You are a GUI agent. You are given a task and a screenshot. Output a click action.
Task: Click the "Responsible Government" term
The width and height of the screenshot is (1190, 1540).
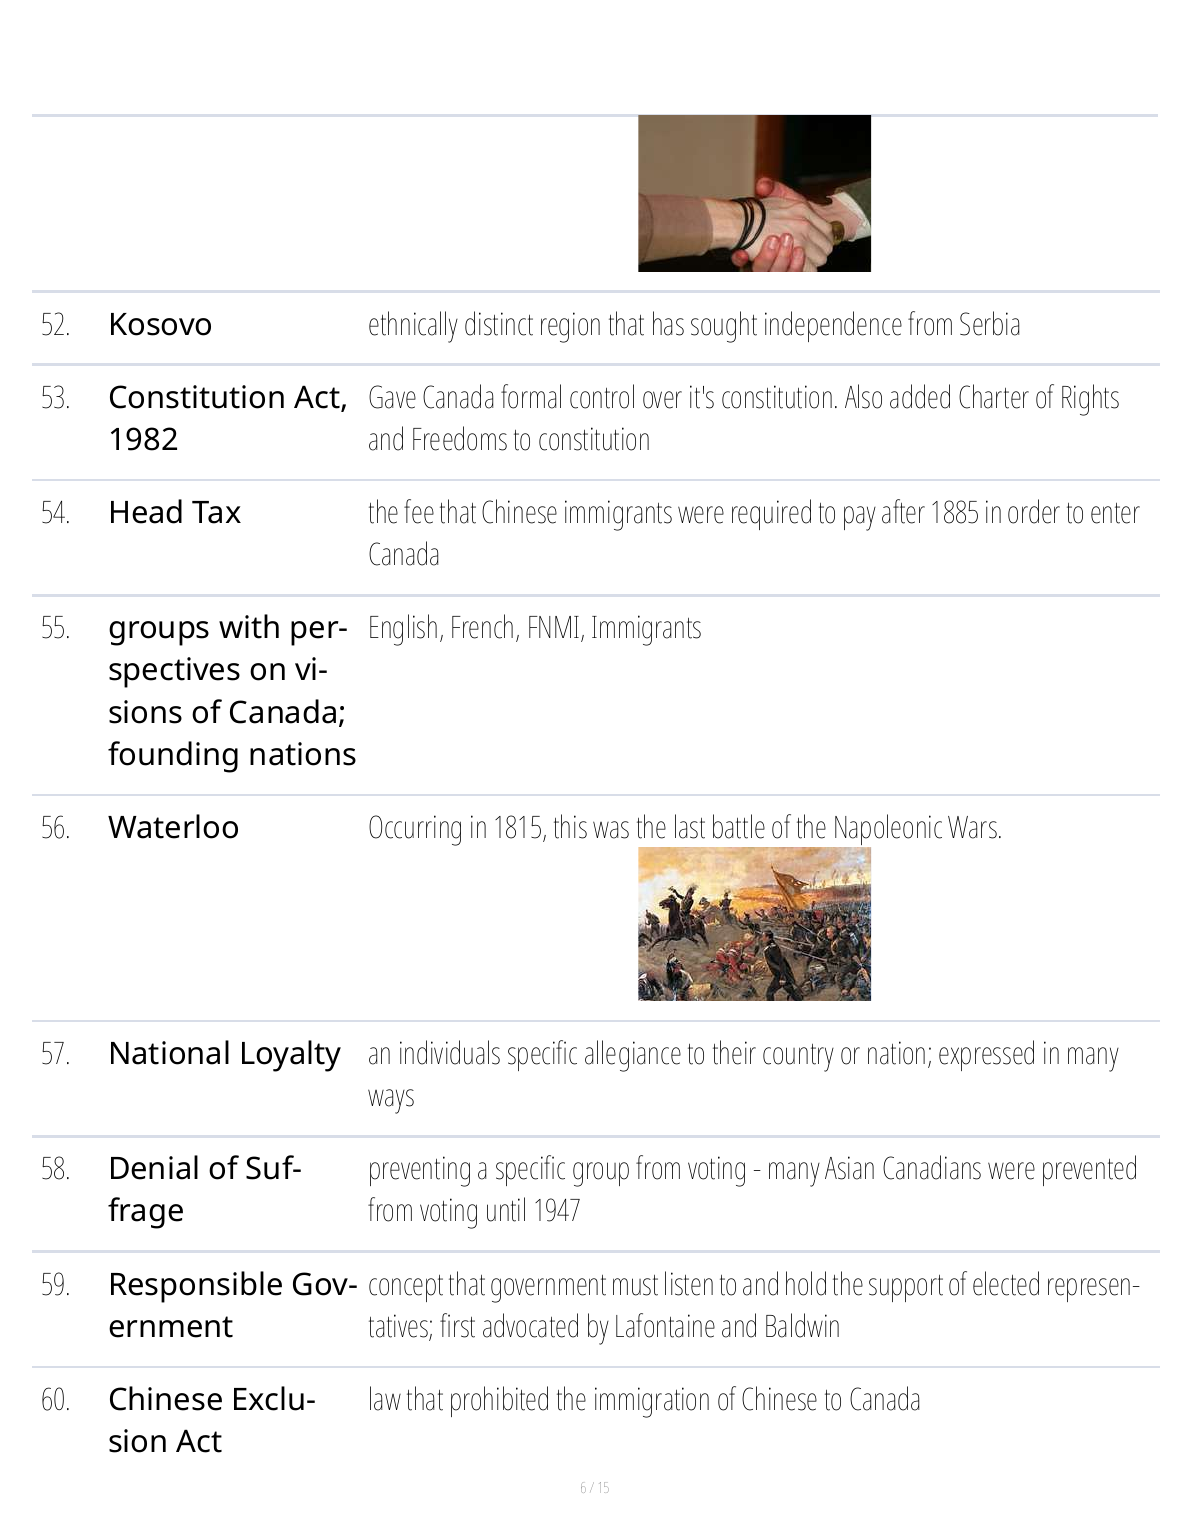(232, 1305)
